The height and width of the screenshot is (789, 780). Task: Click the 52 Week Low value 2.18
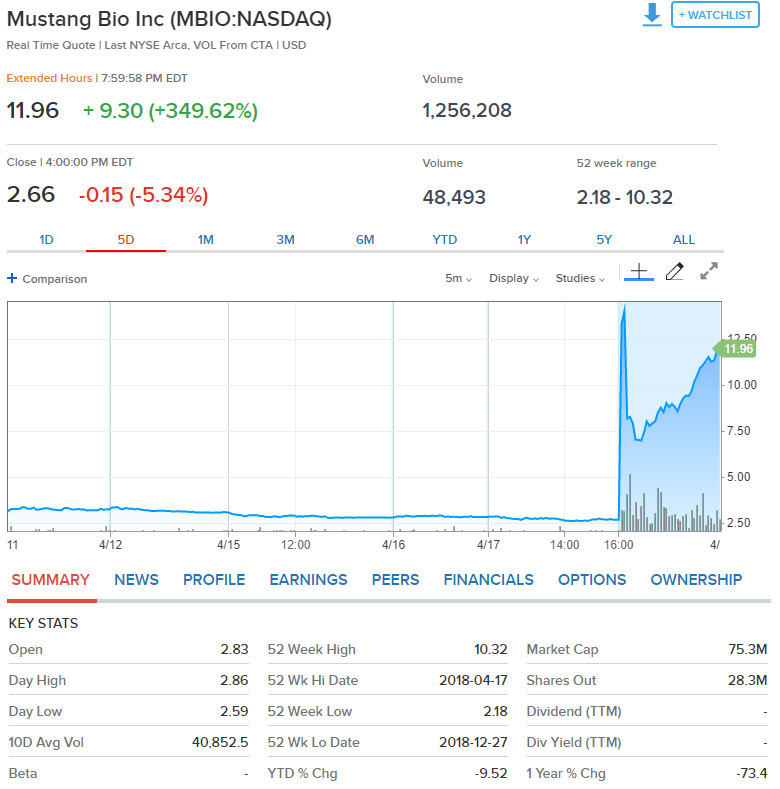(x=495, y=711)
